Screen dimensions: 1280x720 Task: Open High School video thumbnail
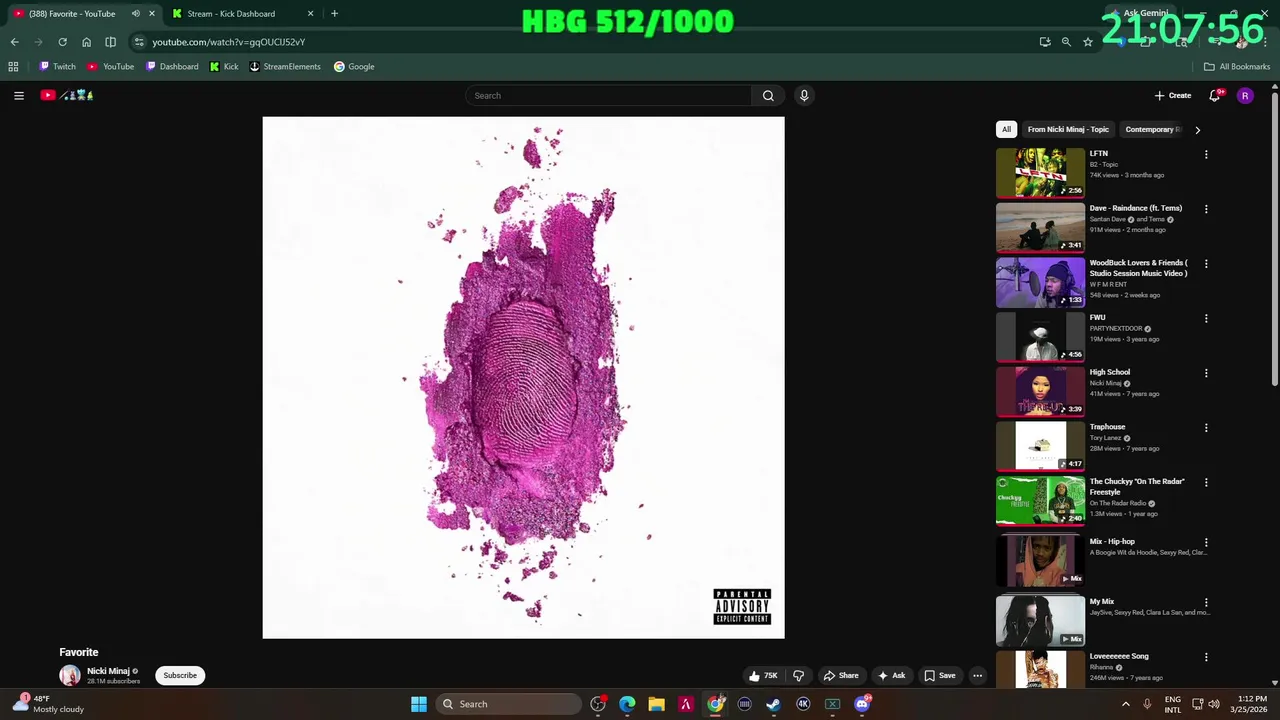click(x=1040, y=390)
